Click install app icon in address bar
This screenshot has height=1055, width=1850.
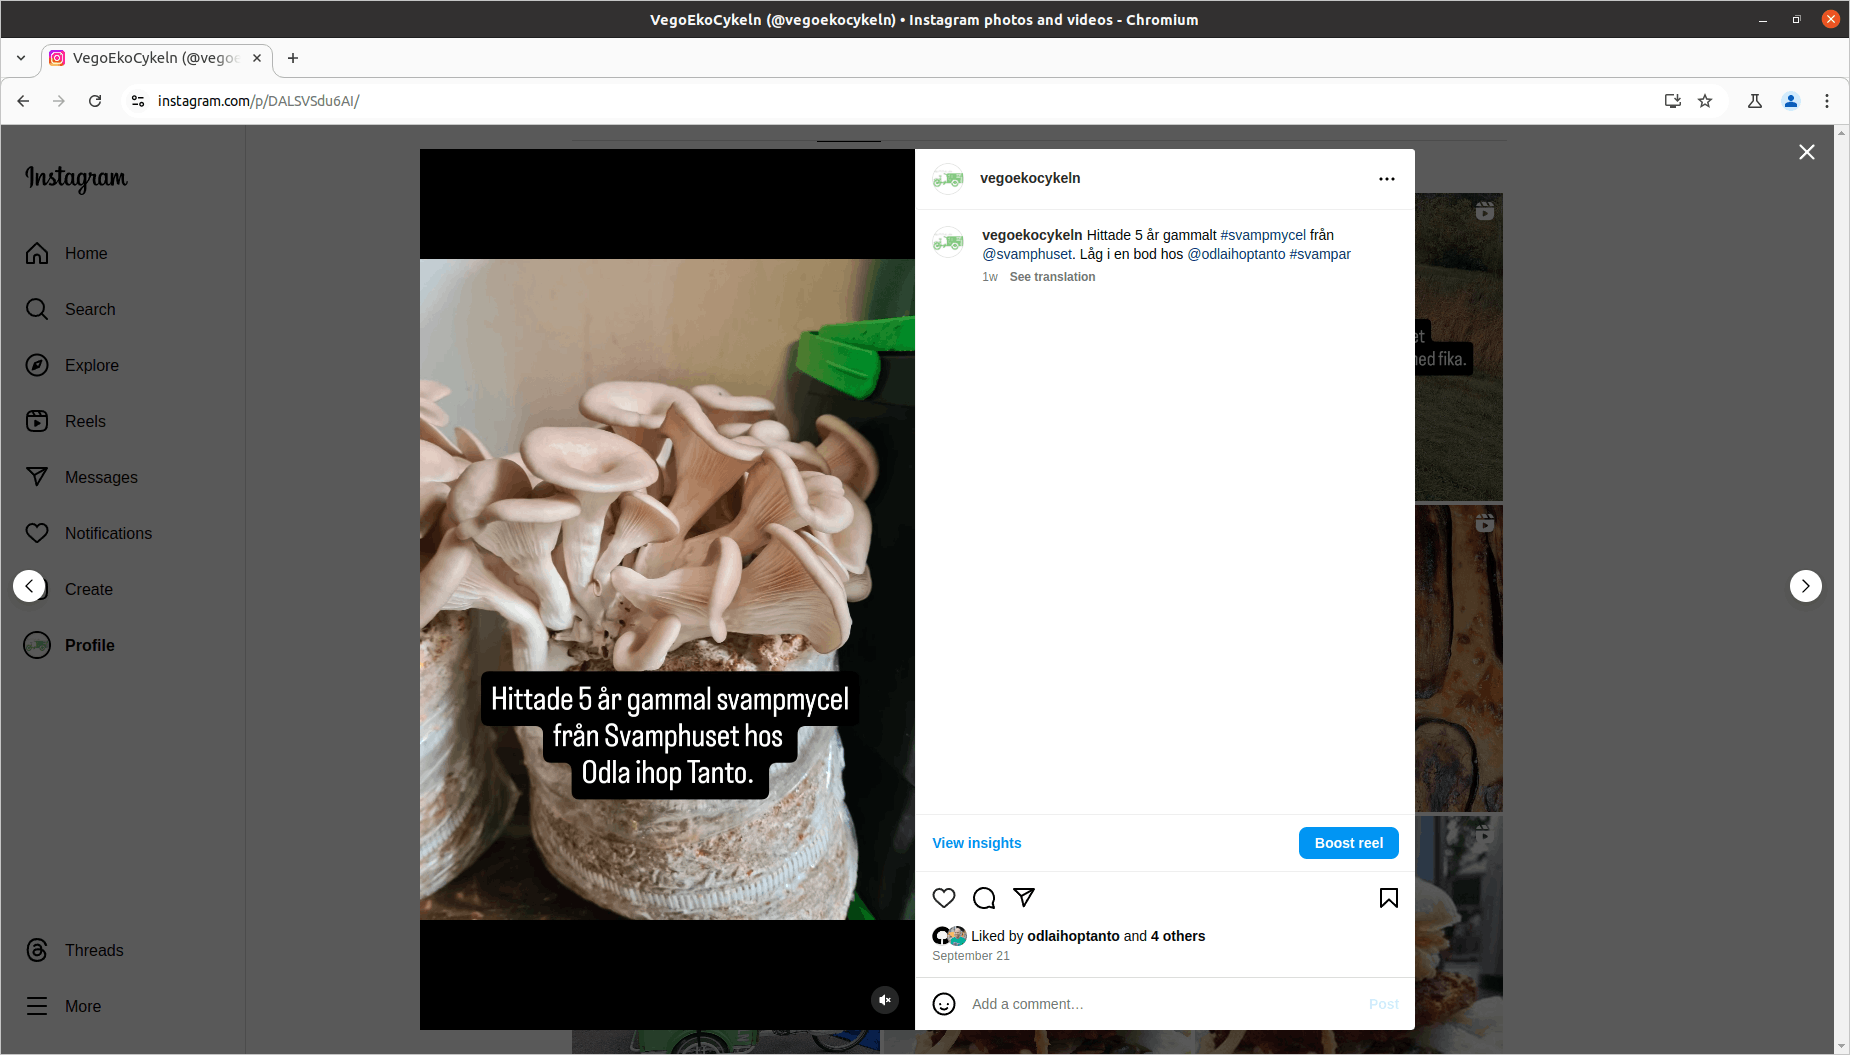point(1672,101)
